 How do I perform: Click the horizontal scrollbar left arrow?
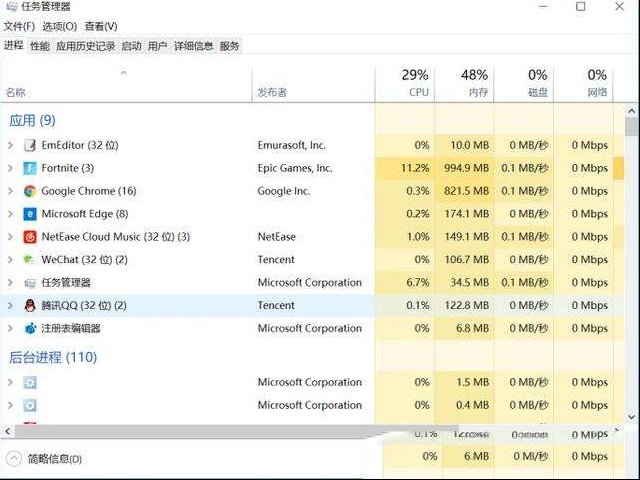pos(7,431)
